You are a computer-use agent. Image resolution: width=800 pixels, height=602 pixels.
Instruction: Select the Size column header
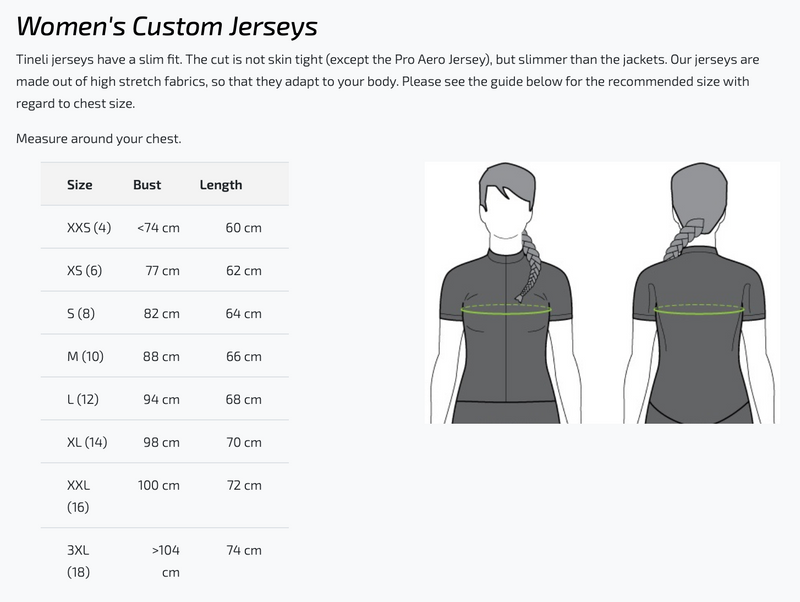click(x=80, y=185)
